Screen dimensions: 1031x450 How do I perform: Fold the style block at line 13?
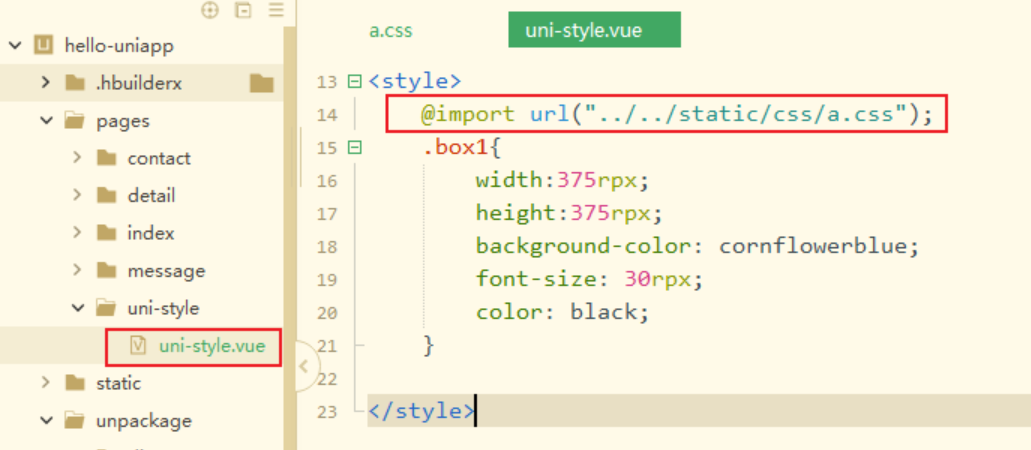pyautogui.click(x=354, y=82)
